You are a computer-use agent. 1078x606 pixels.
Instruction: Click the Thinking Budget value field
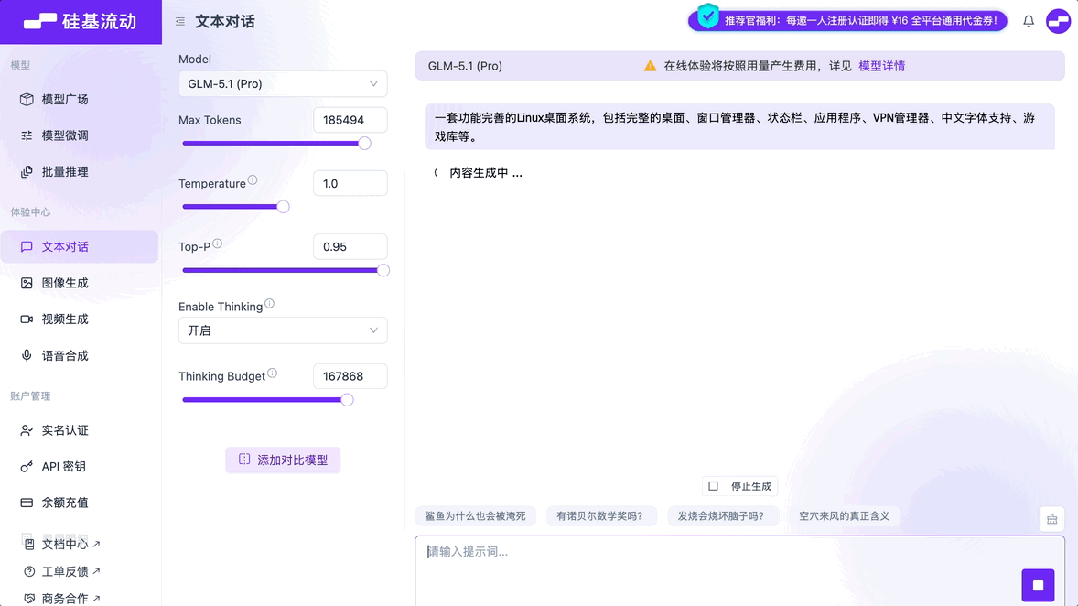coord(350,376)
